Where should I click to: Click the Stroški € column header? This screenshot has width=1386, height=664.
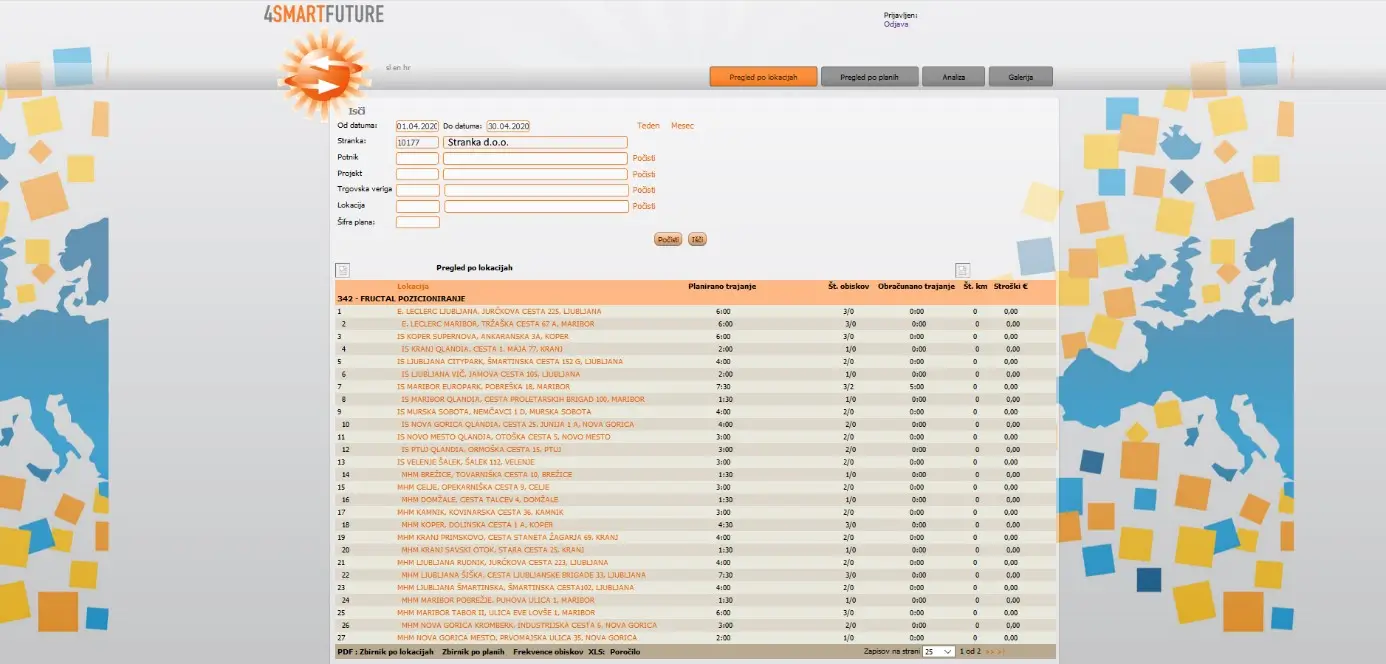coord(1012,287)
